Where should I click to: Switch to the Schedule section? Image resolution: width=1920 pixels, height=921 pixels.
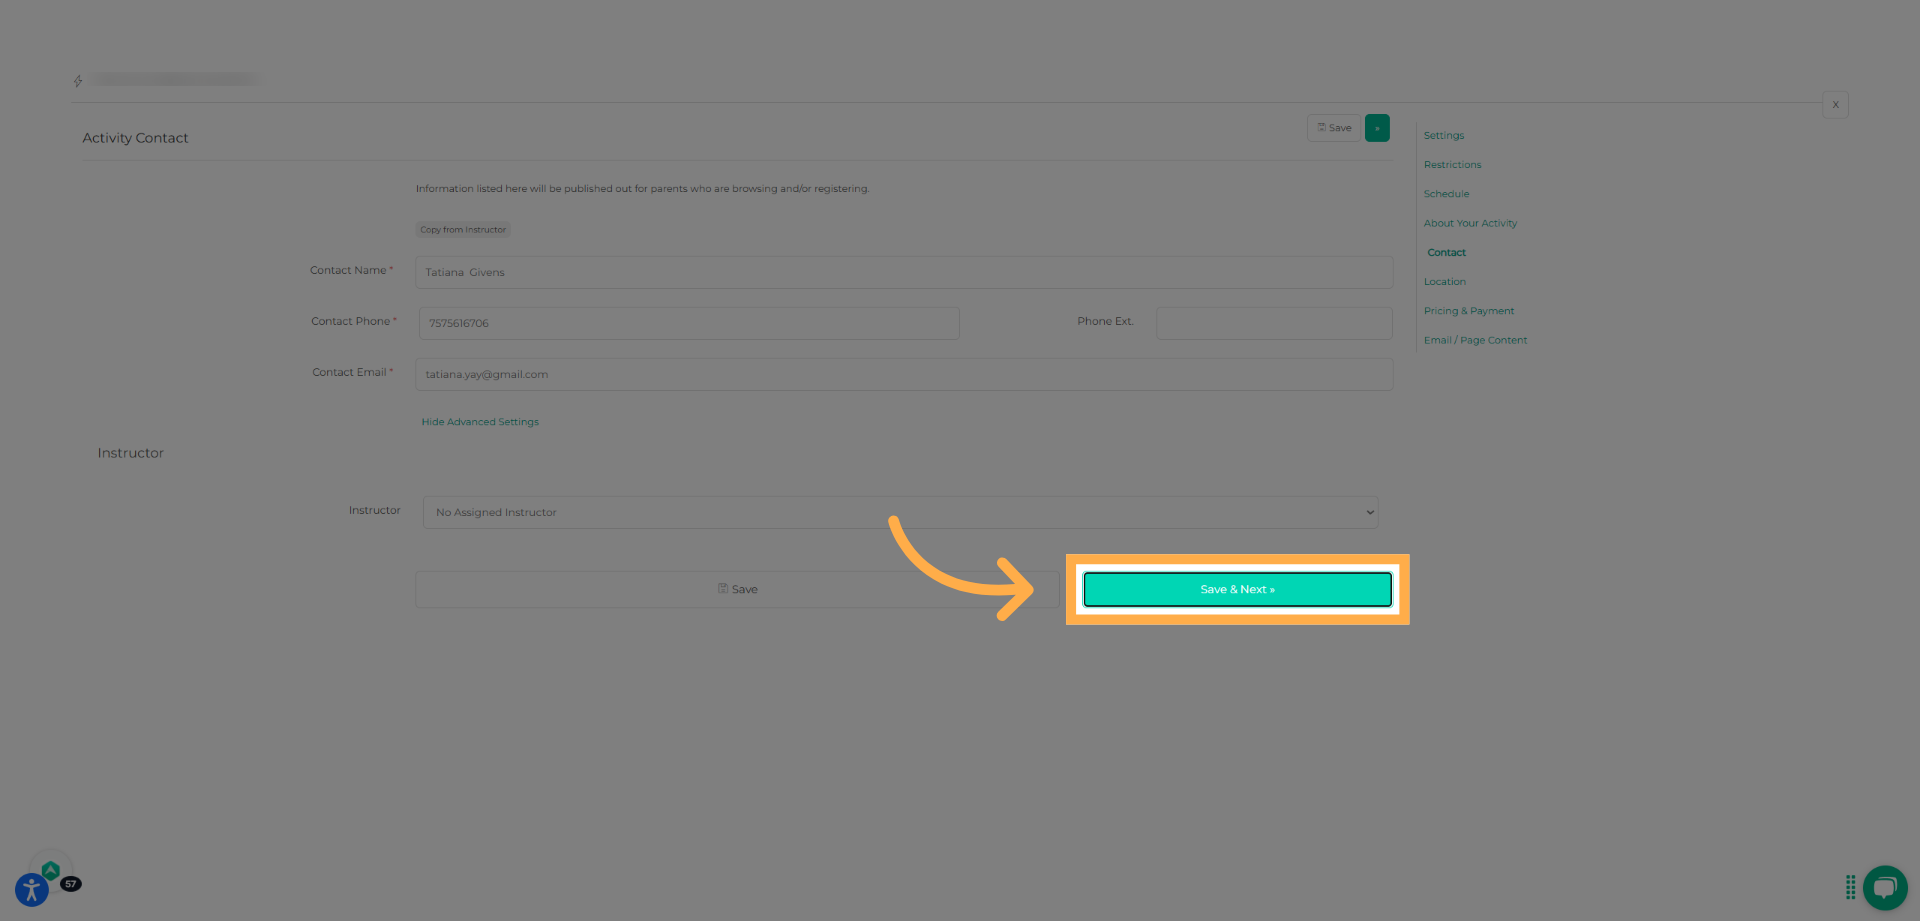click(1446, 194)
